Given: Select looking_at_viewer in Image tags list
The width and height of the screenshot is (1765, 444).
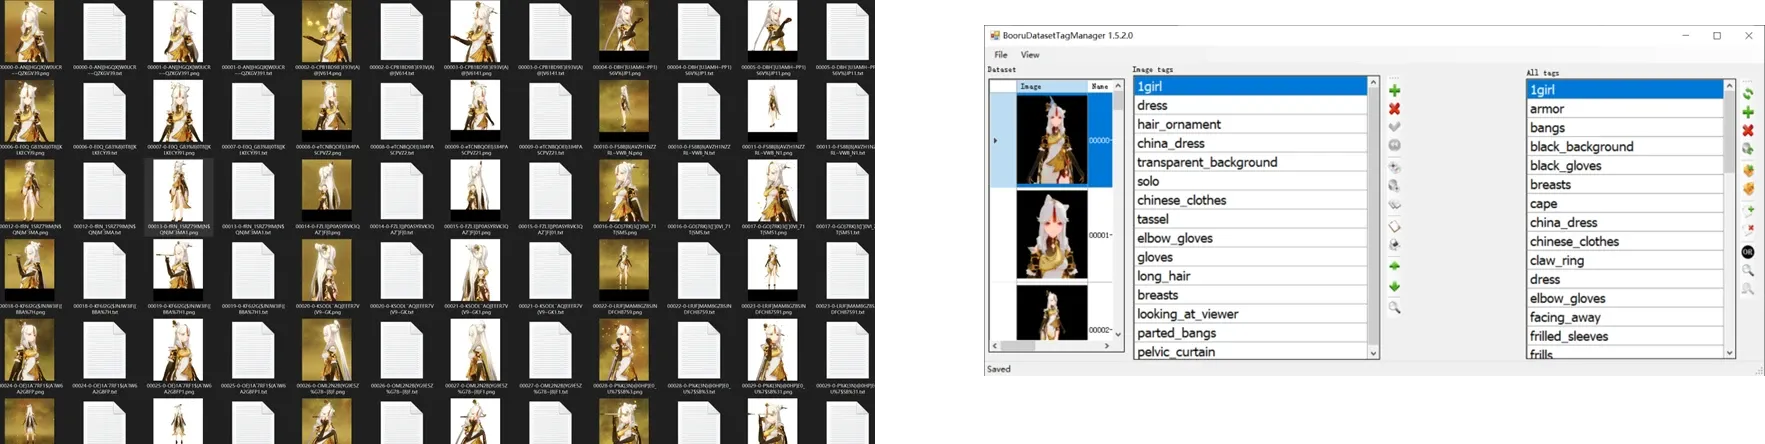Looking at the screenshot, I should [x=1250, y=314].
